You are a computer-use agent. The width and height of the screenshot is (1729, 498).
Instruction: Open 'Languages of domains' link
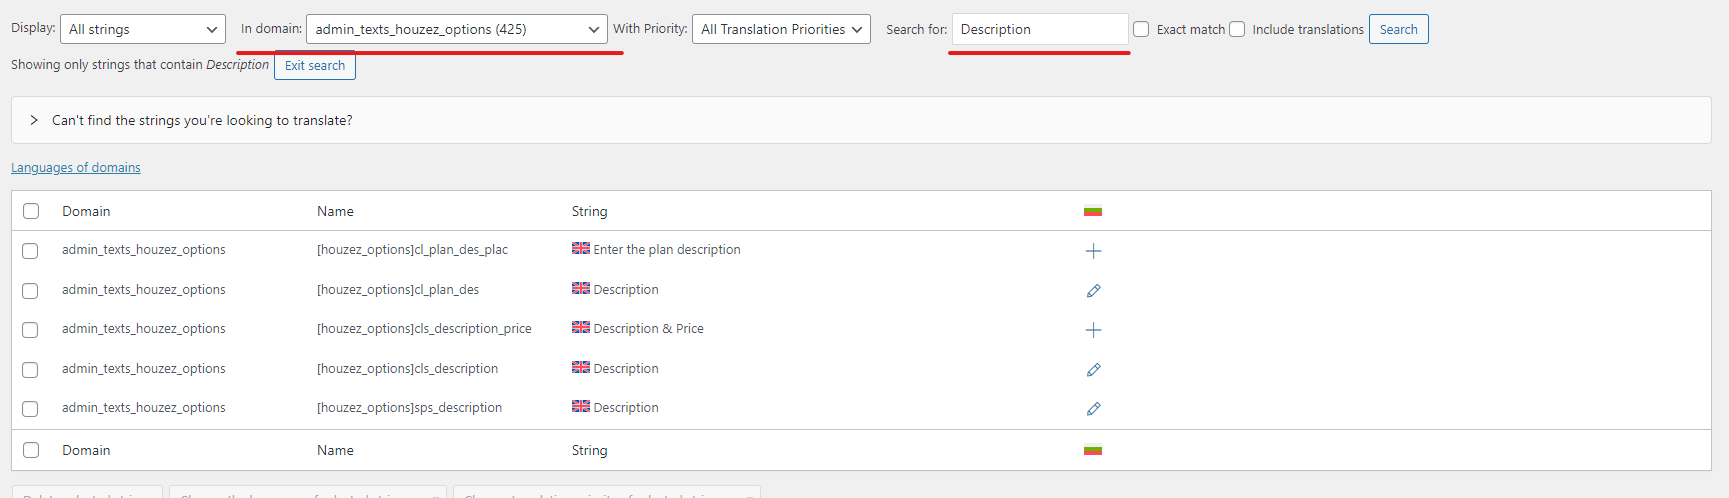[x=76, y=168]
